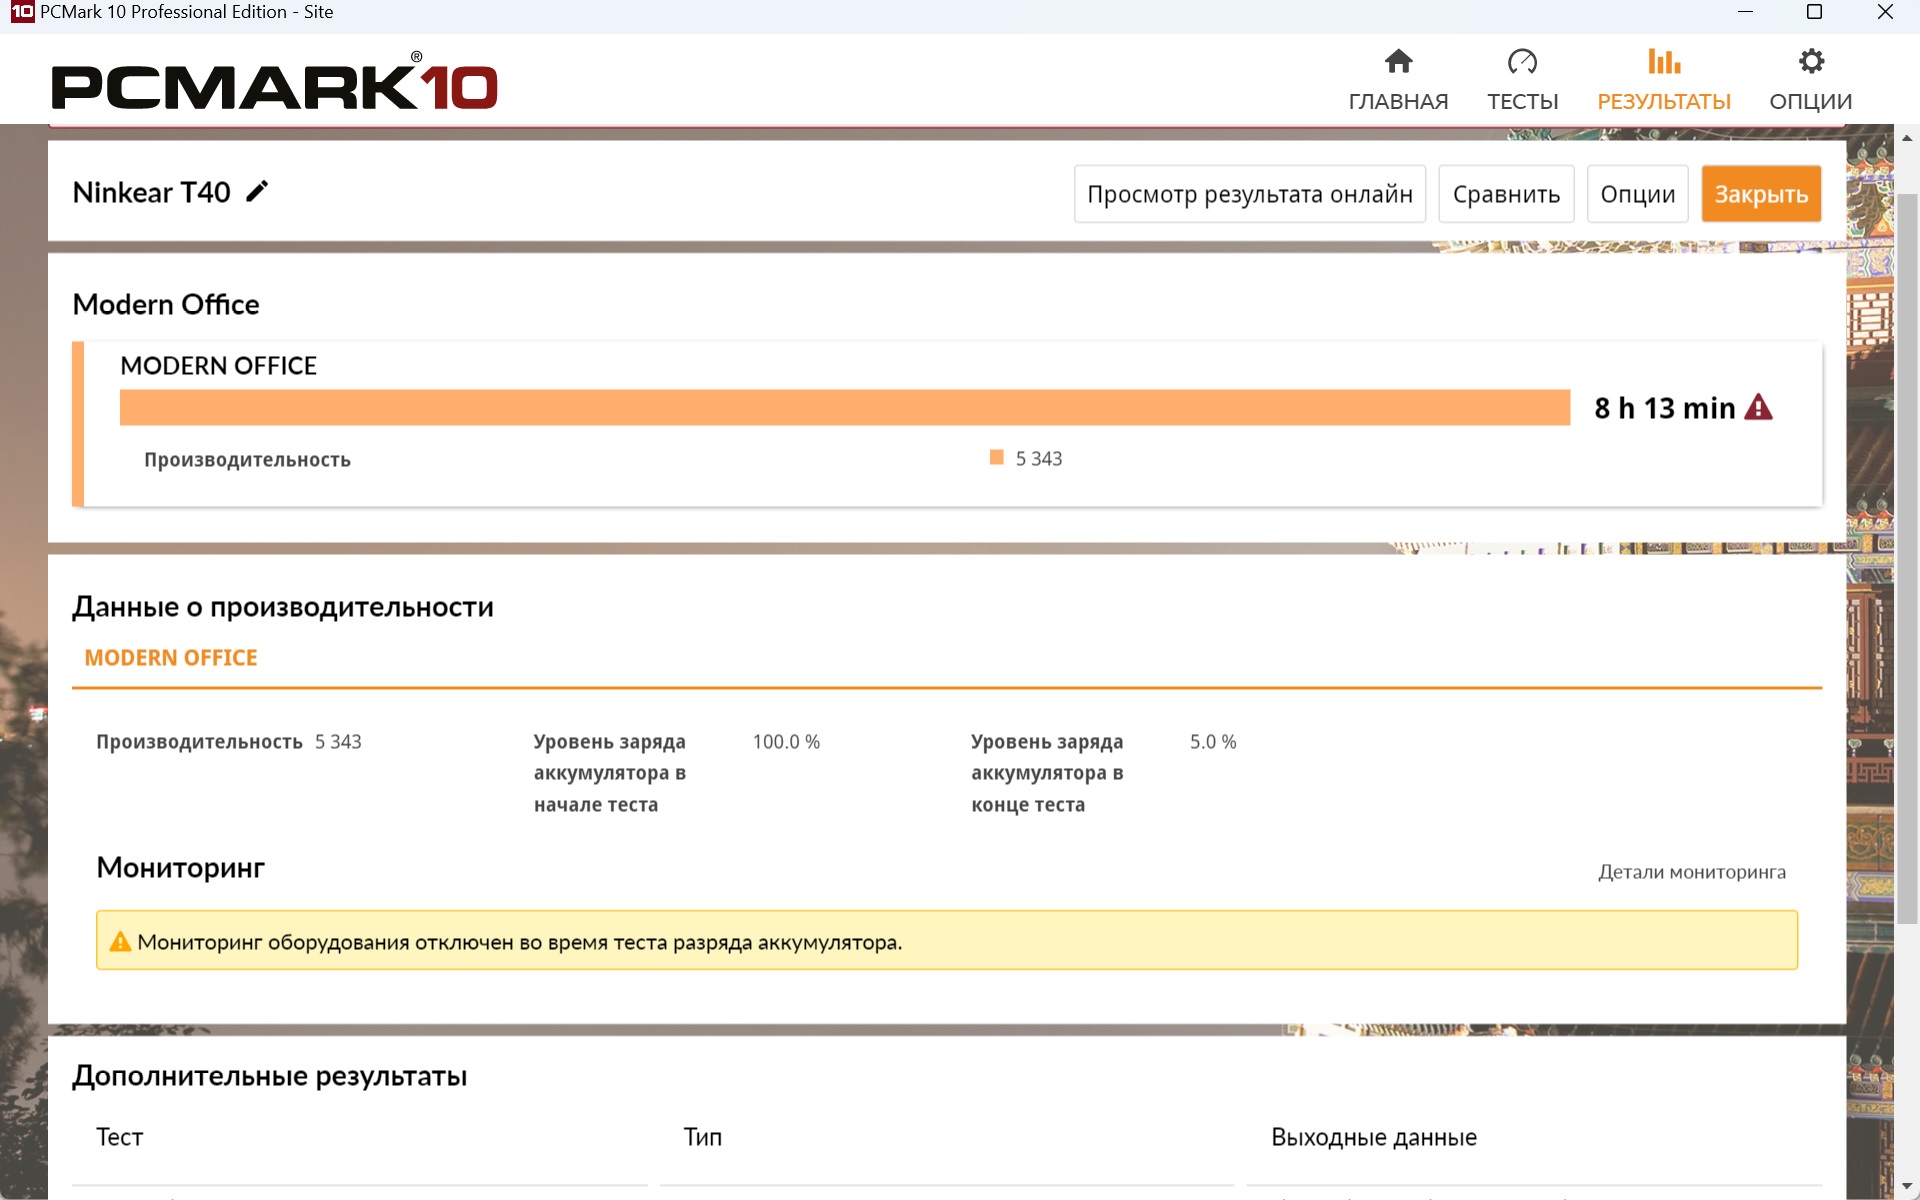Open the gear icon for Опции
Screen dimensions: 1920x1200
[1810, 62]
